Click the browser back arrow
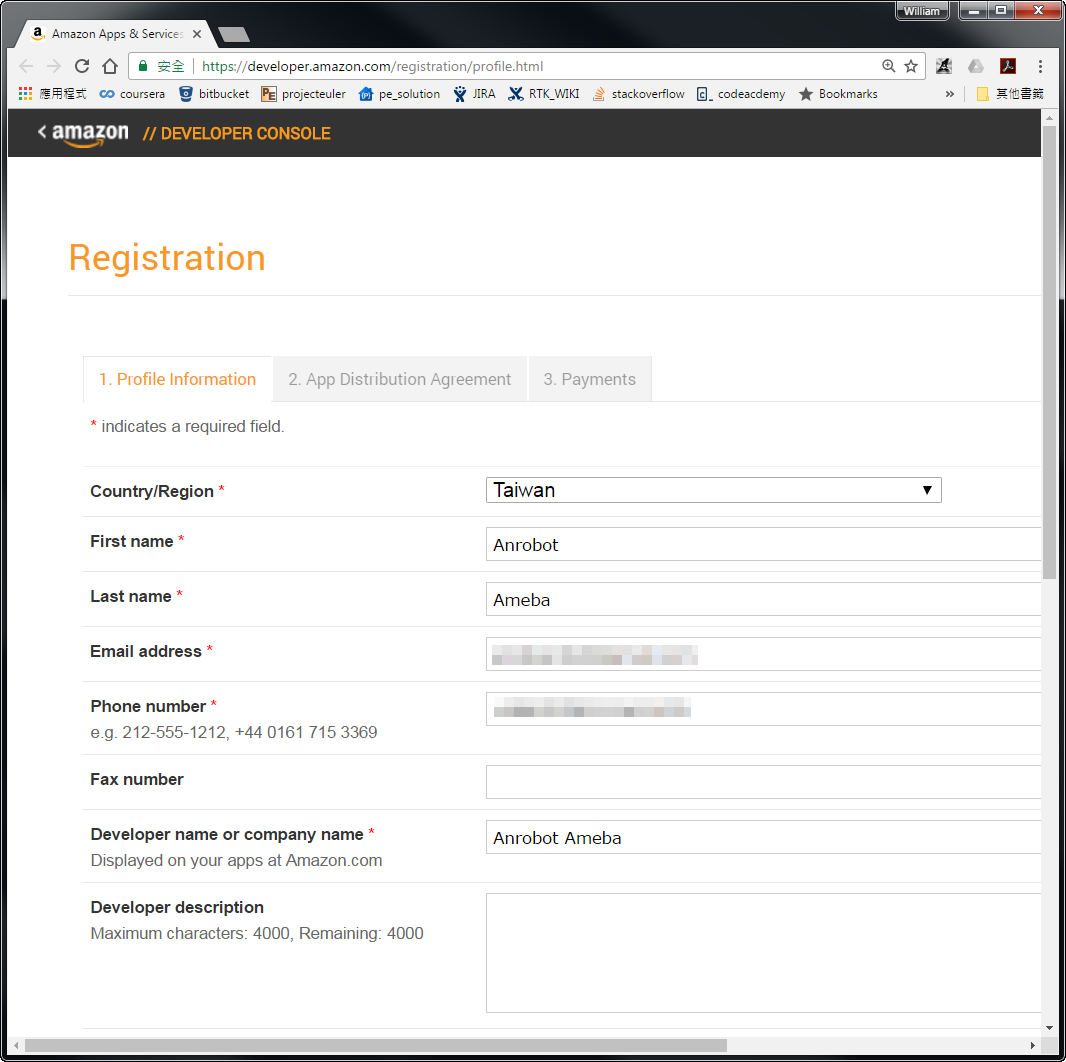 click(x=26, y=66)
